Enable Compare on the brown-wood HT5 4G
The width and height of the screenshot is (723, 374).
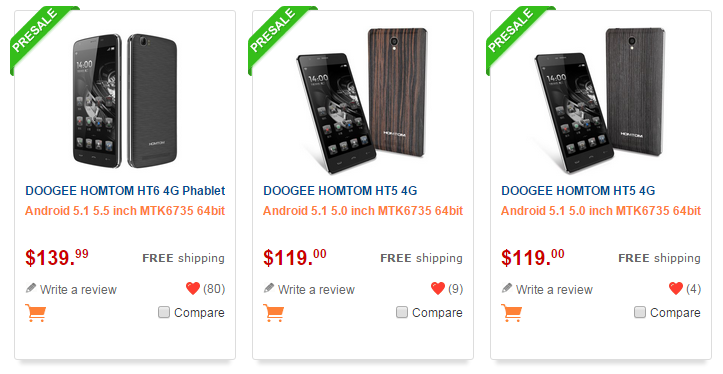point(402,312)
